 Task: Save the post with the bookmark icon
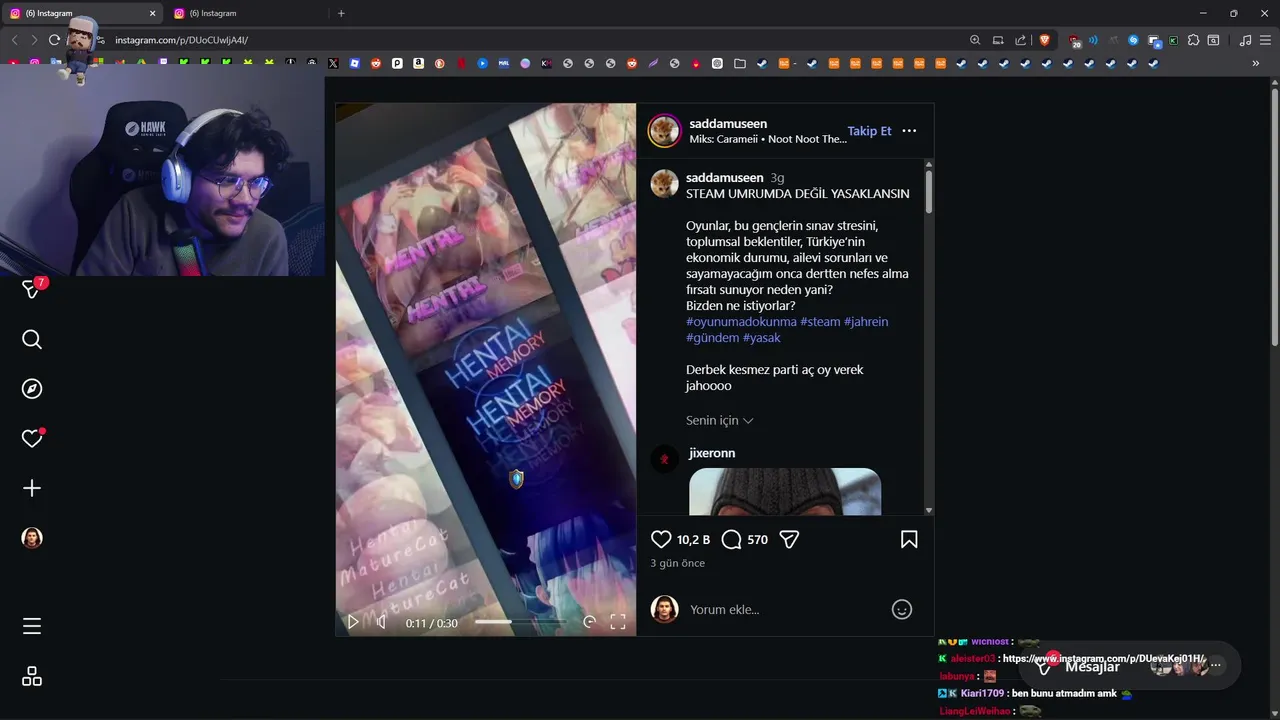point(909,539)
